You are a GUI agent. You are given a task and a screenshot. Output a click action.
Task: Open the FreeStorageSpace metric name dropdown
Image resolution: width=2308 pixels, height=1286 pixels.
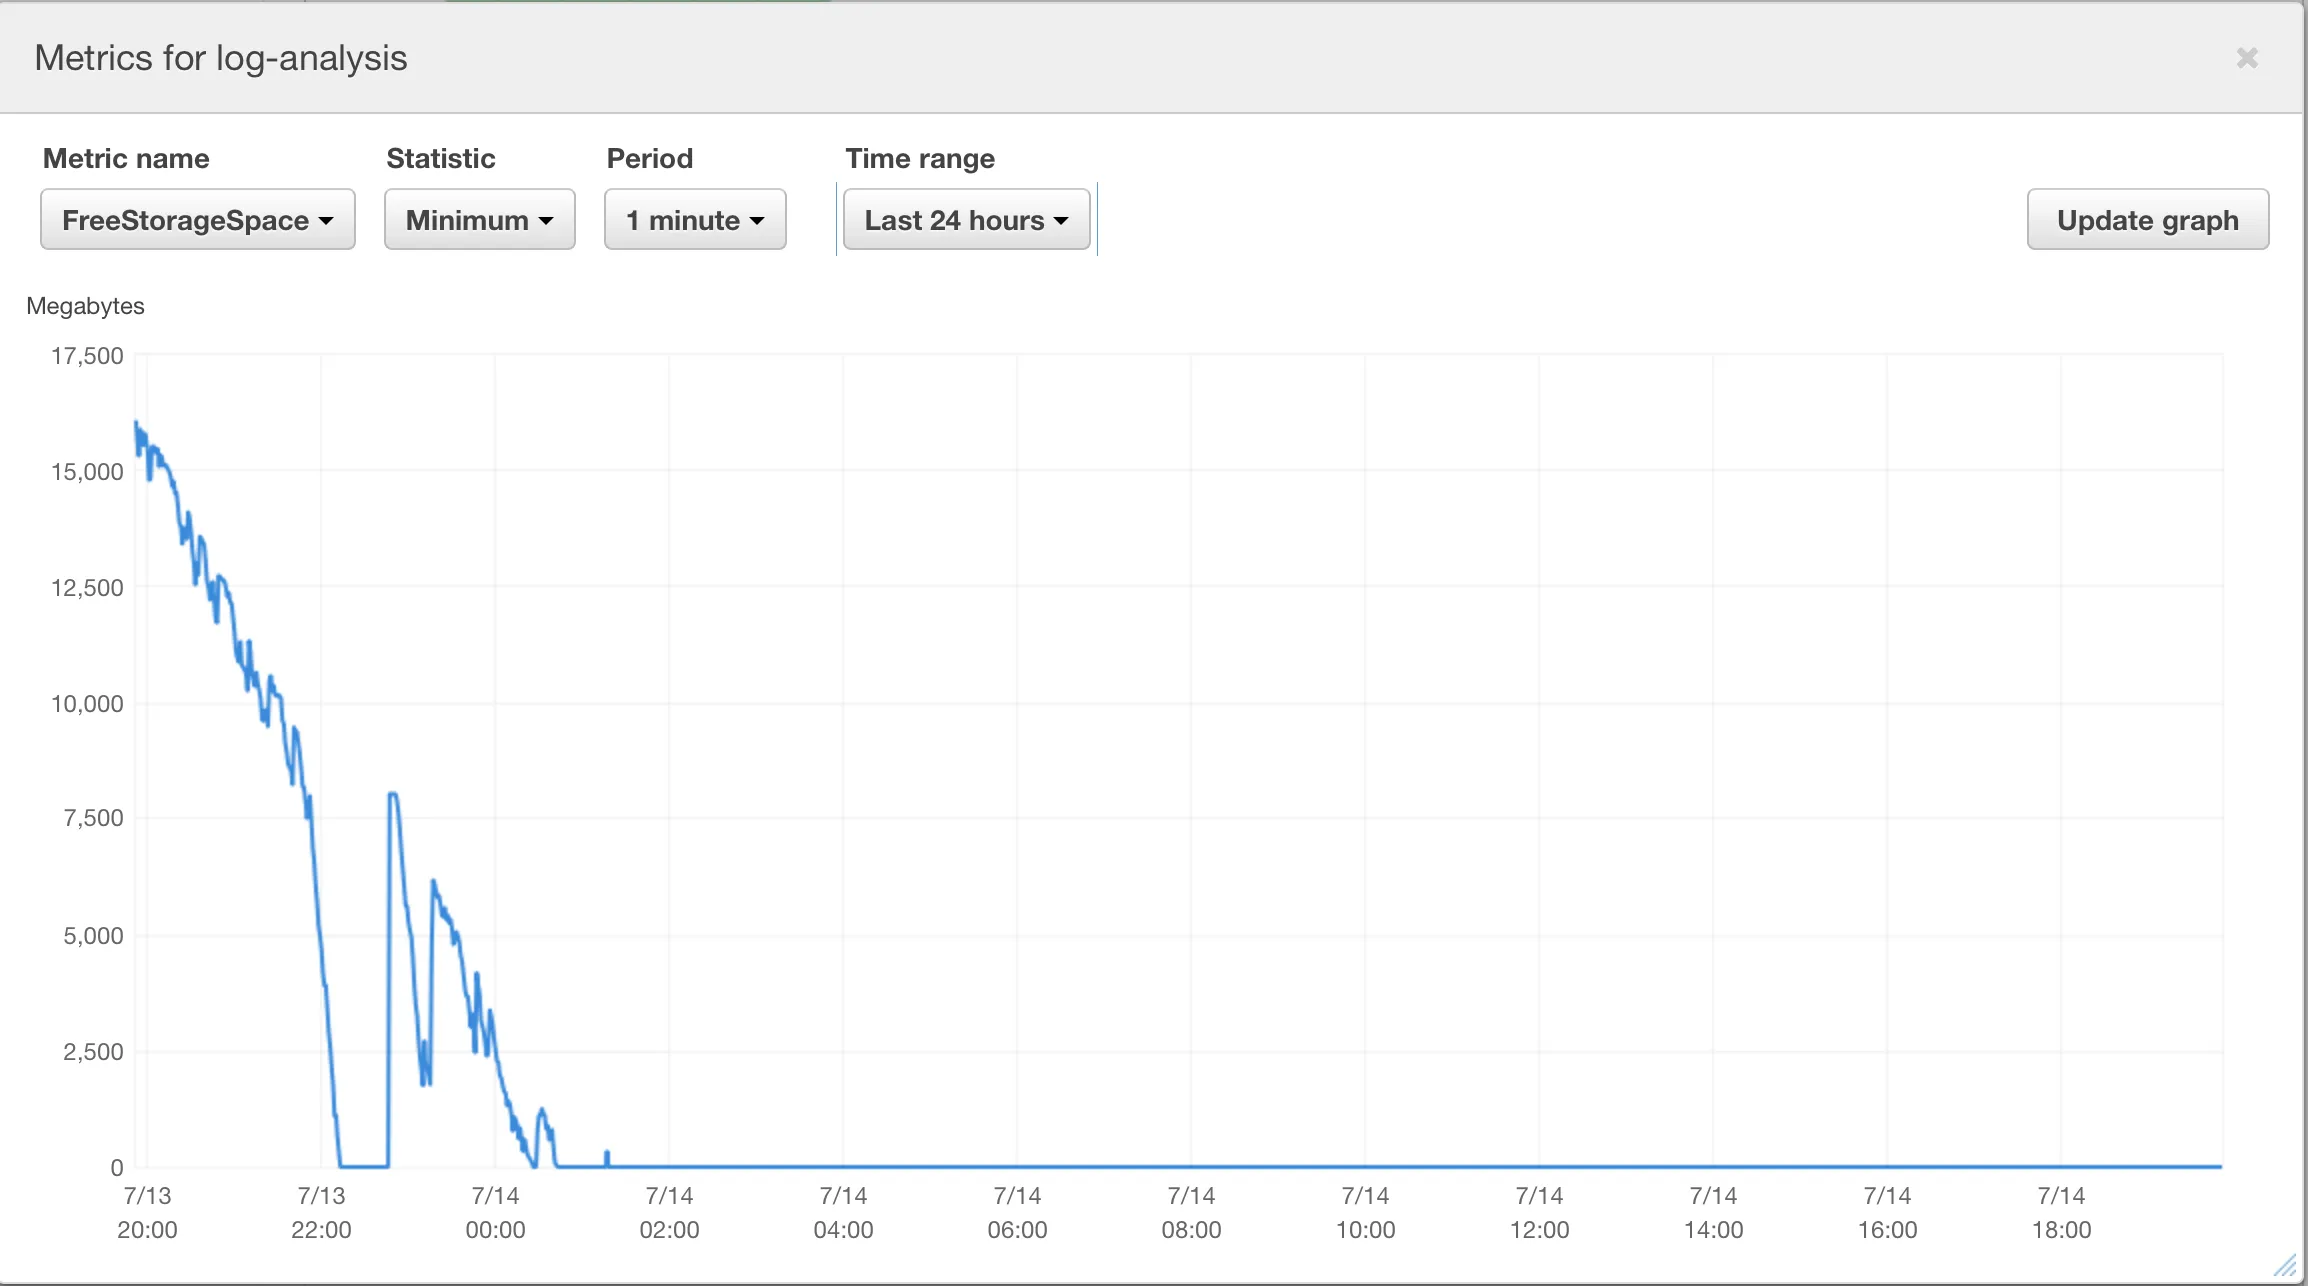(x=197, y=220)
